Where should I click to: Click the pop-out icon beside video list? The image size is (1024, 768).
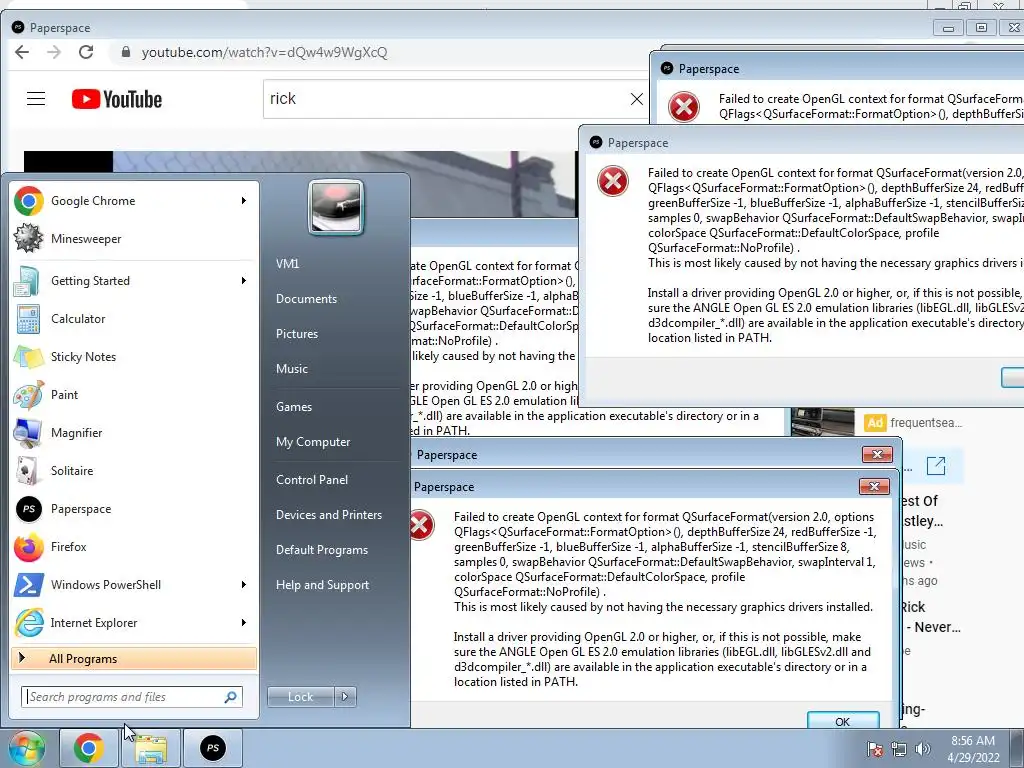[x=936, y=466]
